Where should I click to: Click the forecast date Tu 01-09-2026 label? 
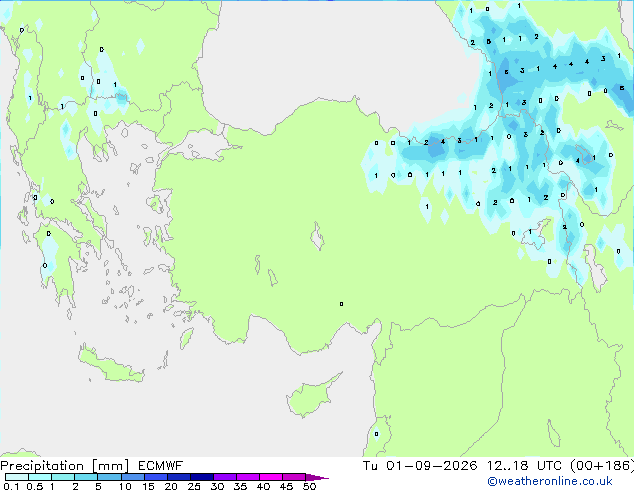click(420, 466)
